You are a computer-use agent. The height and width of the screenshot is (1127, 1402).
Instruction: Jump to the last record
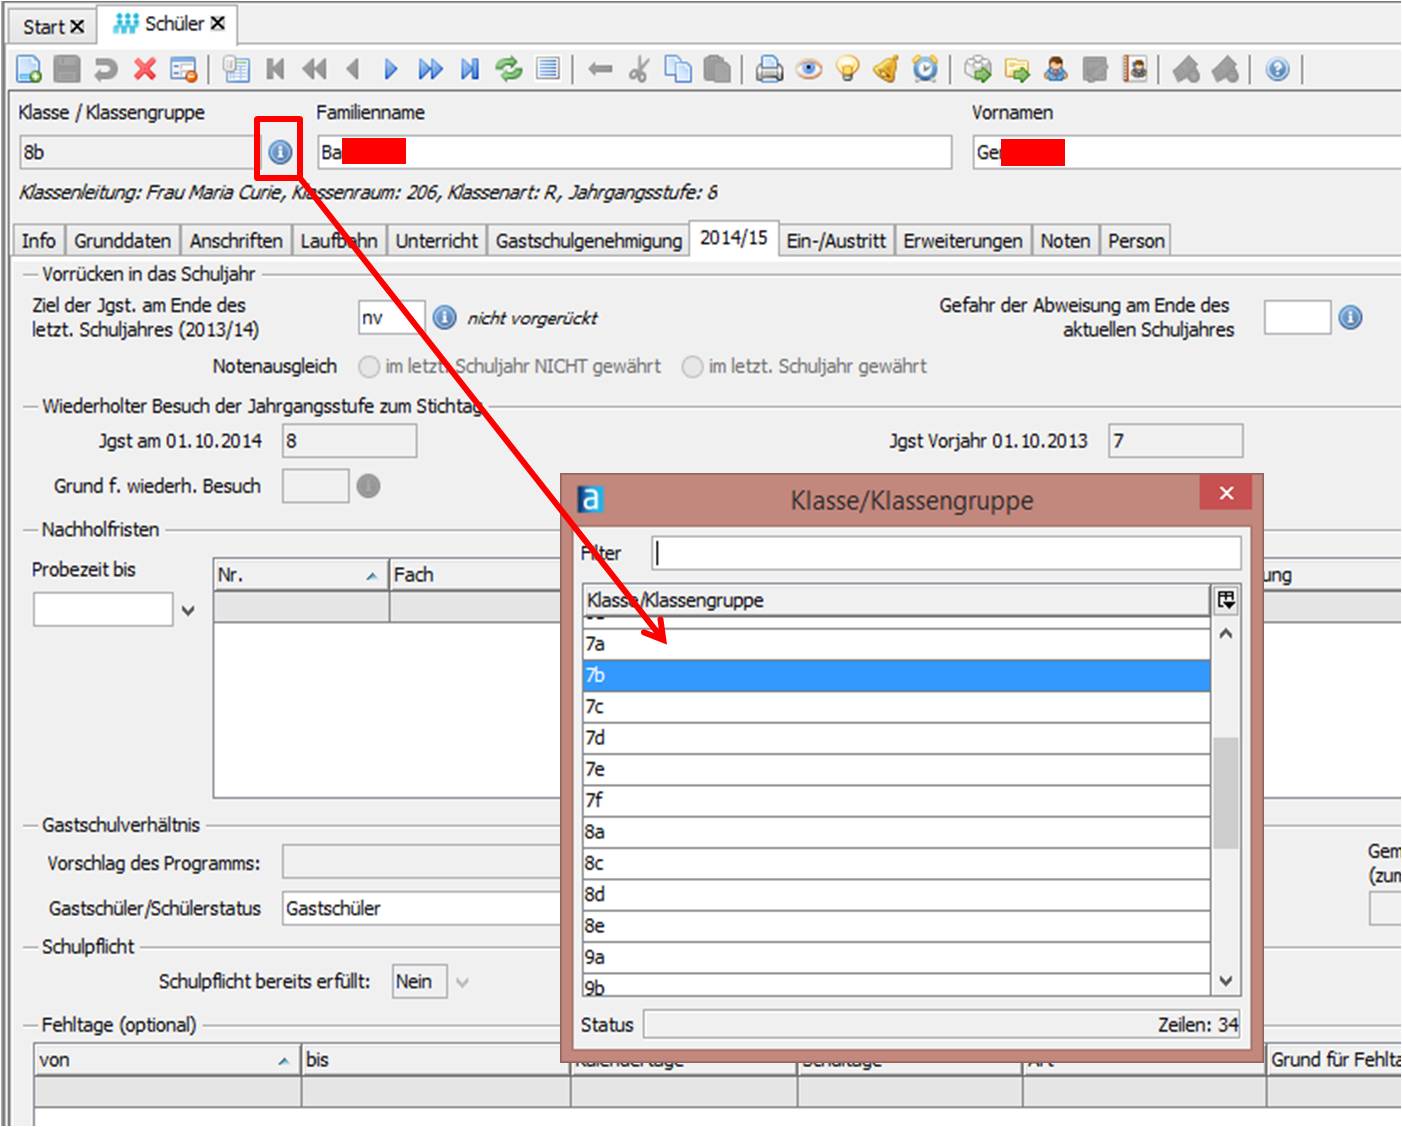(470, 69)
